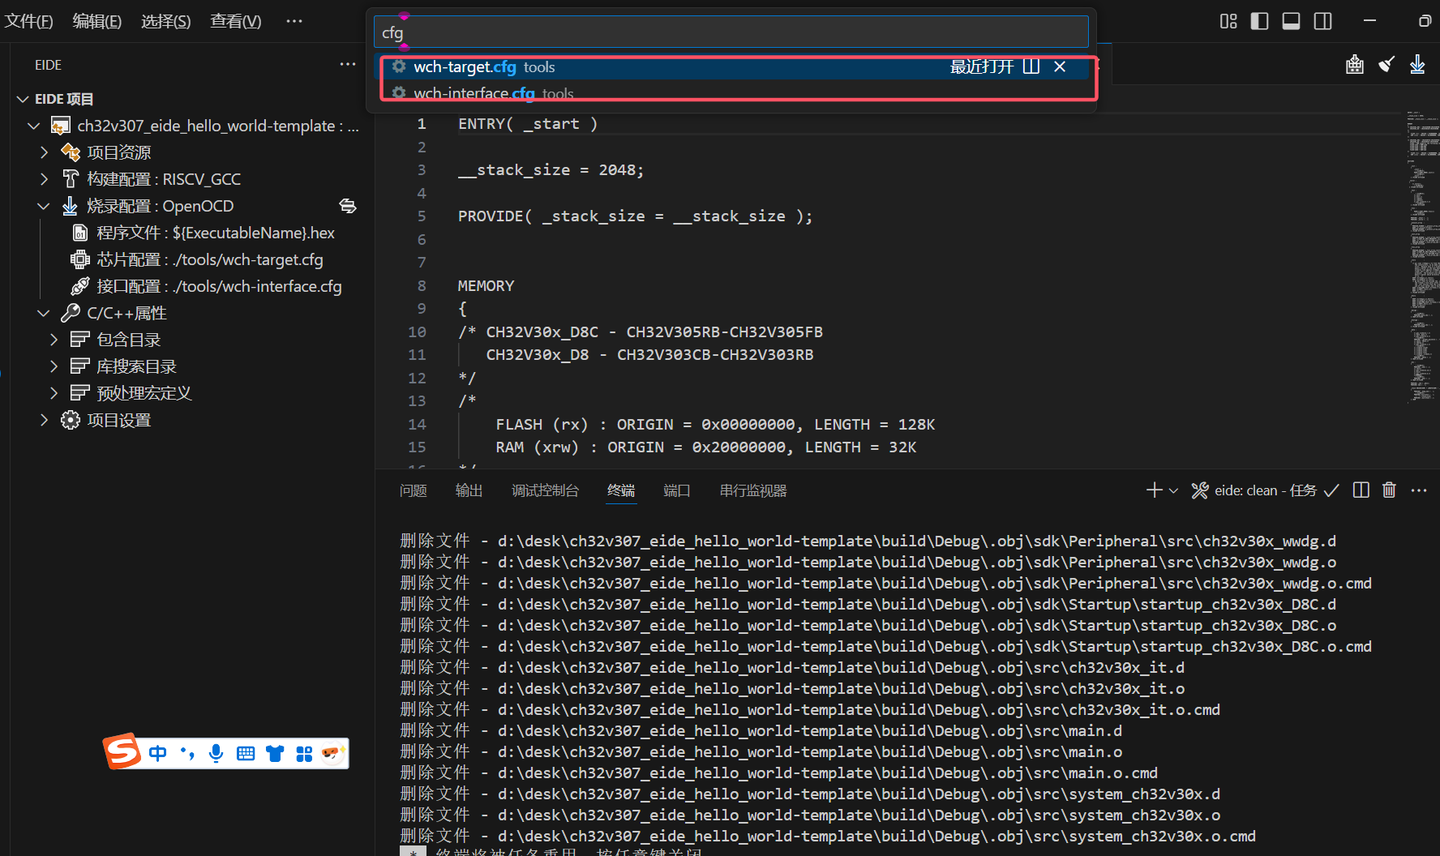Click the EIDE build project icon
The width and height of the screenshot is (1440, 856).
tap(1355, 64)
